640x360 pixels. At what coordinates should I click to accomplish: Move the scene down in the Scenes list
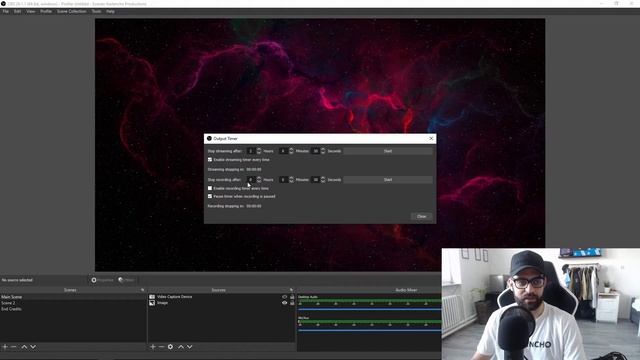pos(33,347)
